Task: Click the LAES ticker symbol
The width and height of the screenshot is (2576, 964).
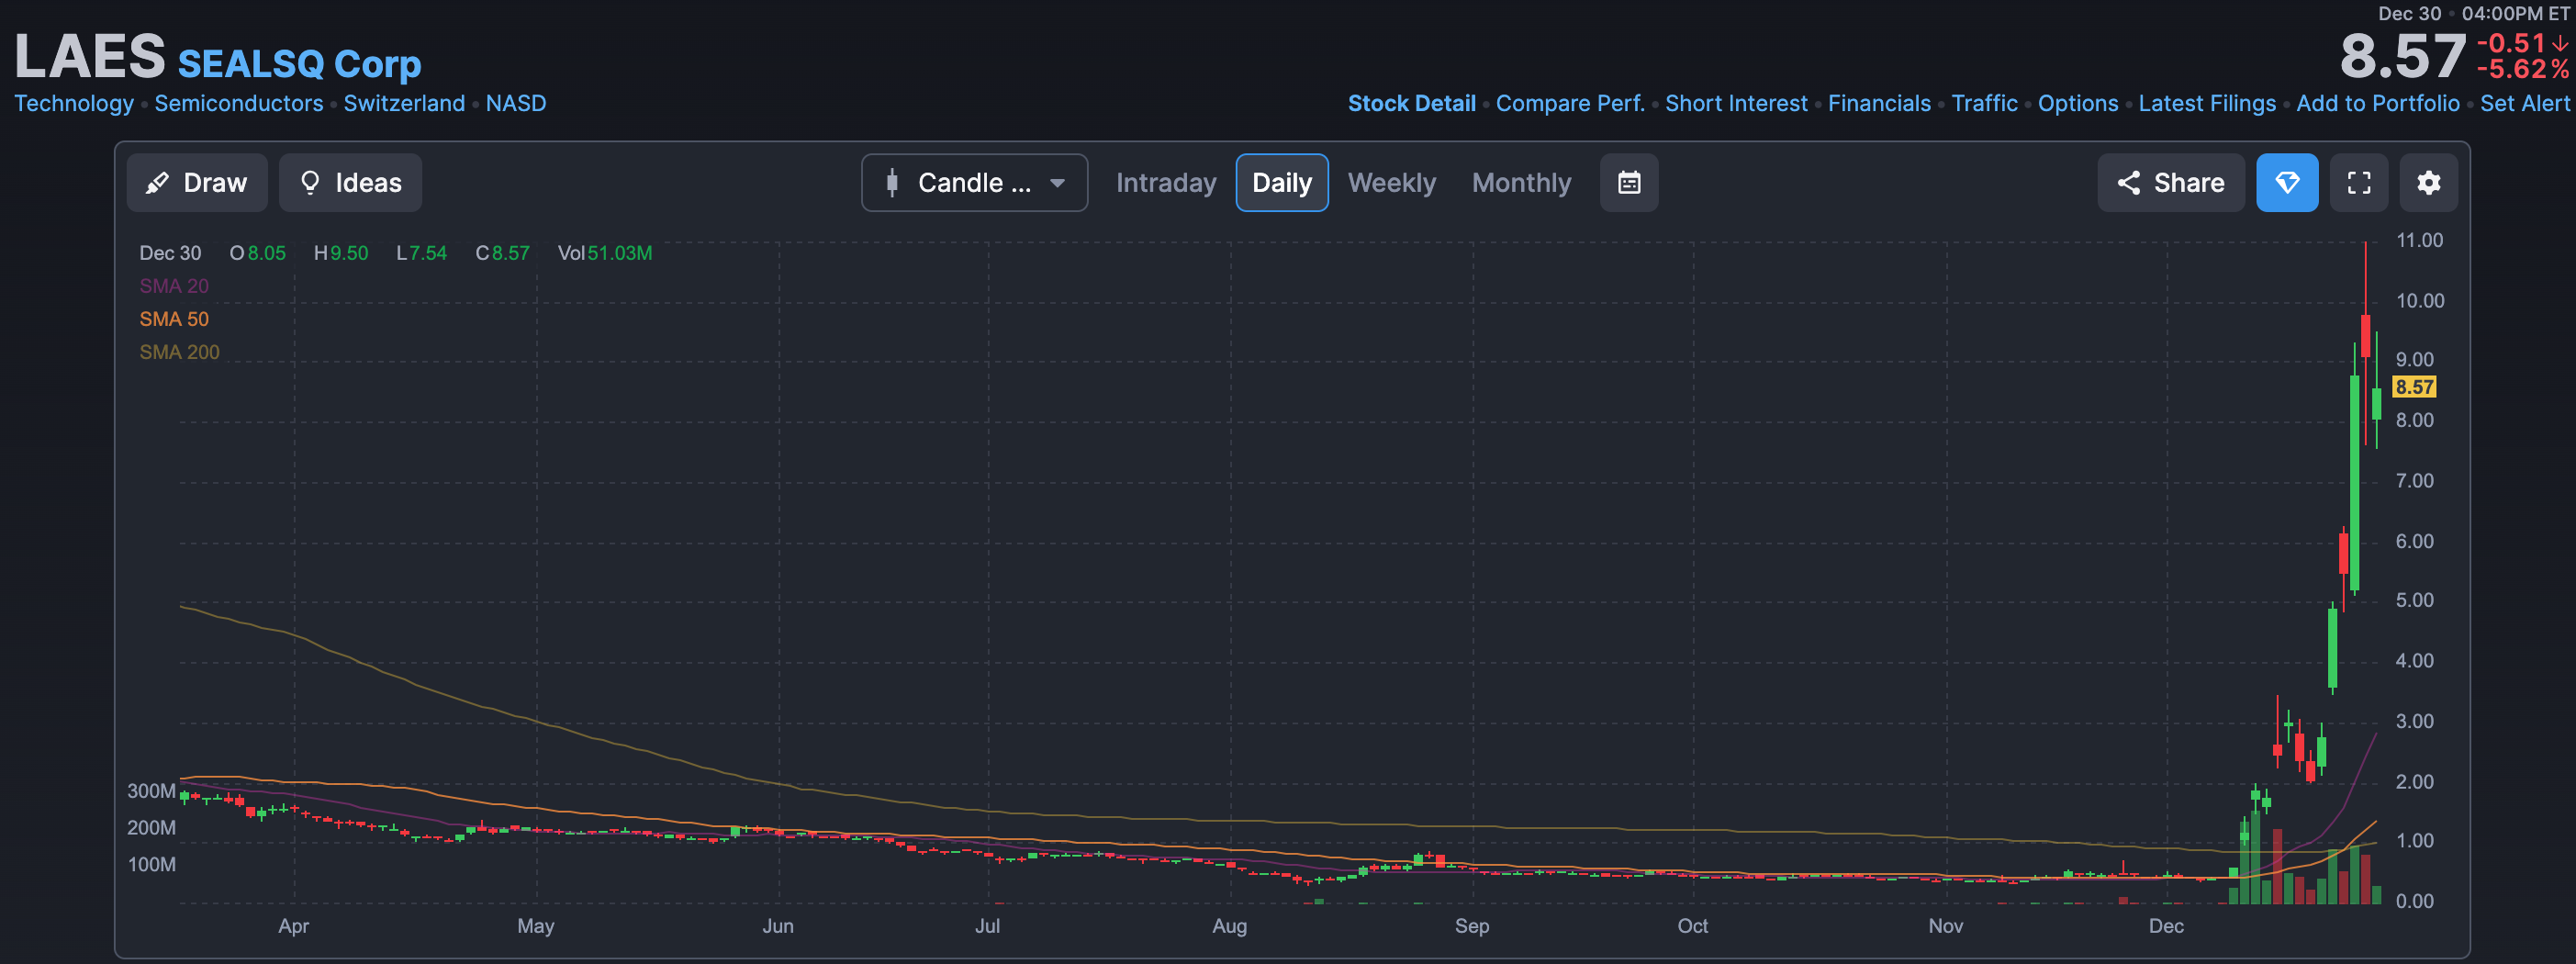Action: (90, 56)
